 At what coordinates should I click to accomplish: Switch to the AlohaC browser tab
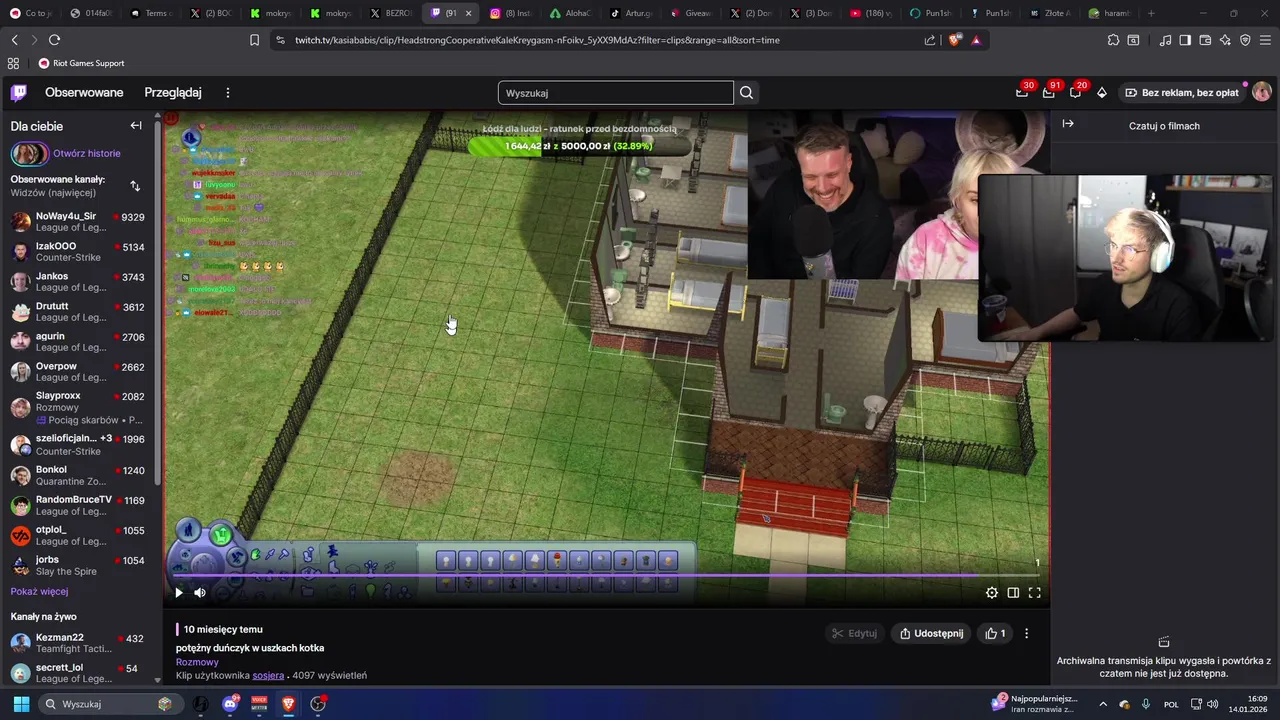point(570,13)
